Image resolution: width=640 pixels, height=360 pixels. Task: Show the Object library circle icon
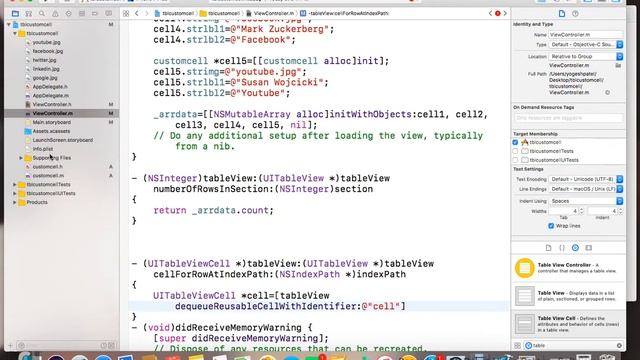[575, 248]
